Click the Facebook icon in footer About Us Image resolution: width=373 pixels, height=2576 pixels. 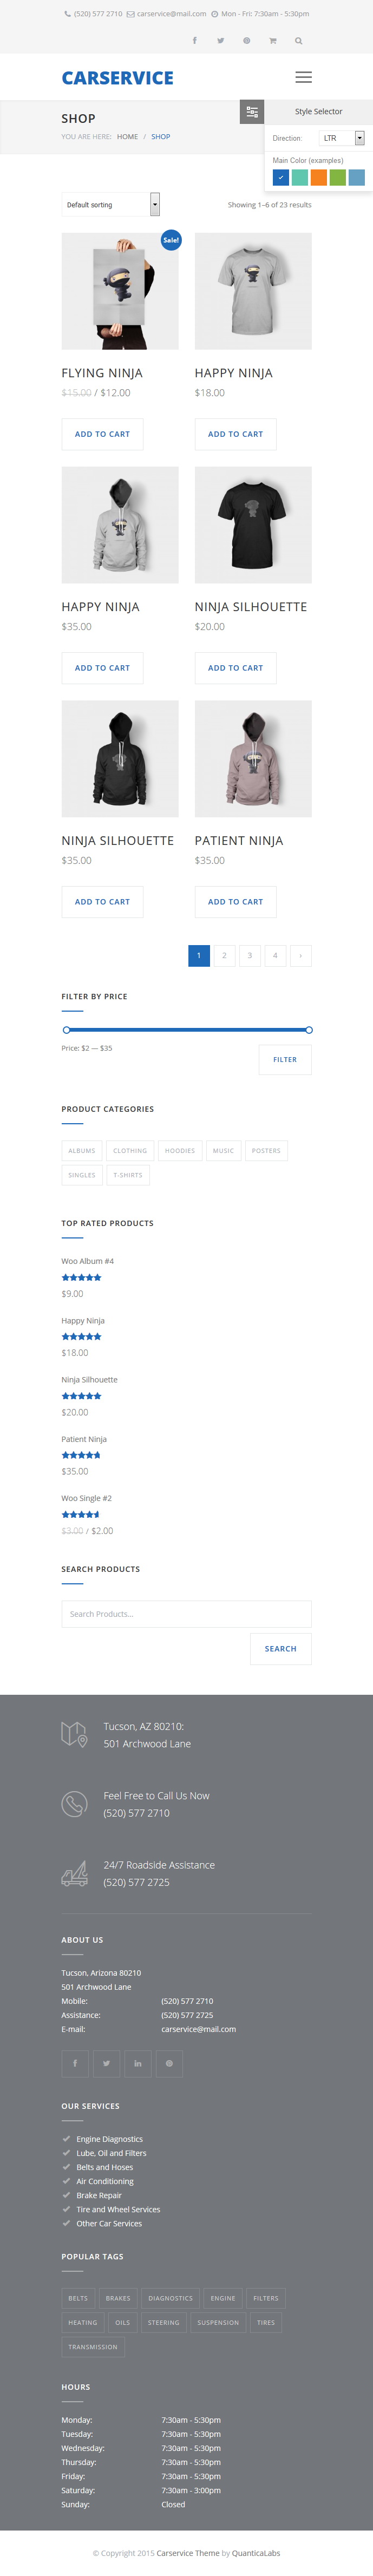[75, 2063]
